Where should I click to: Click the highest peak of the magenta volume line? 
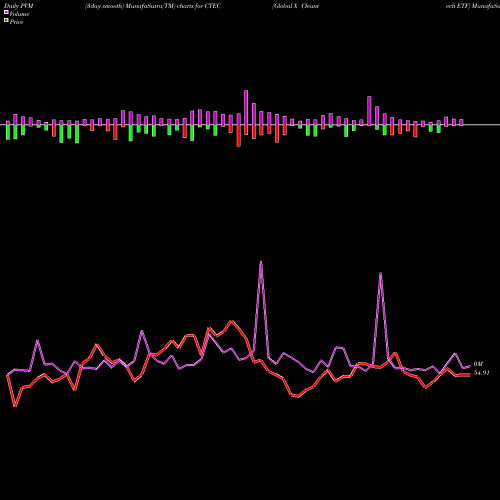click(x=261, y=262)
